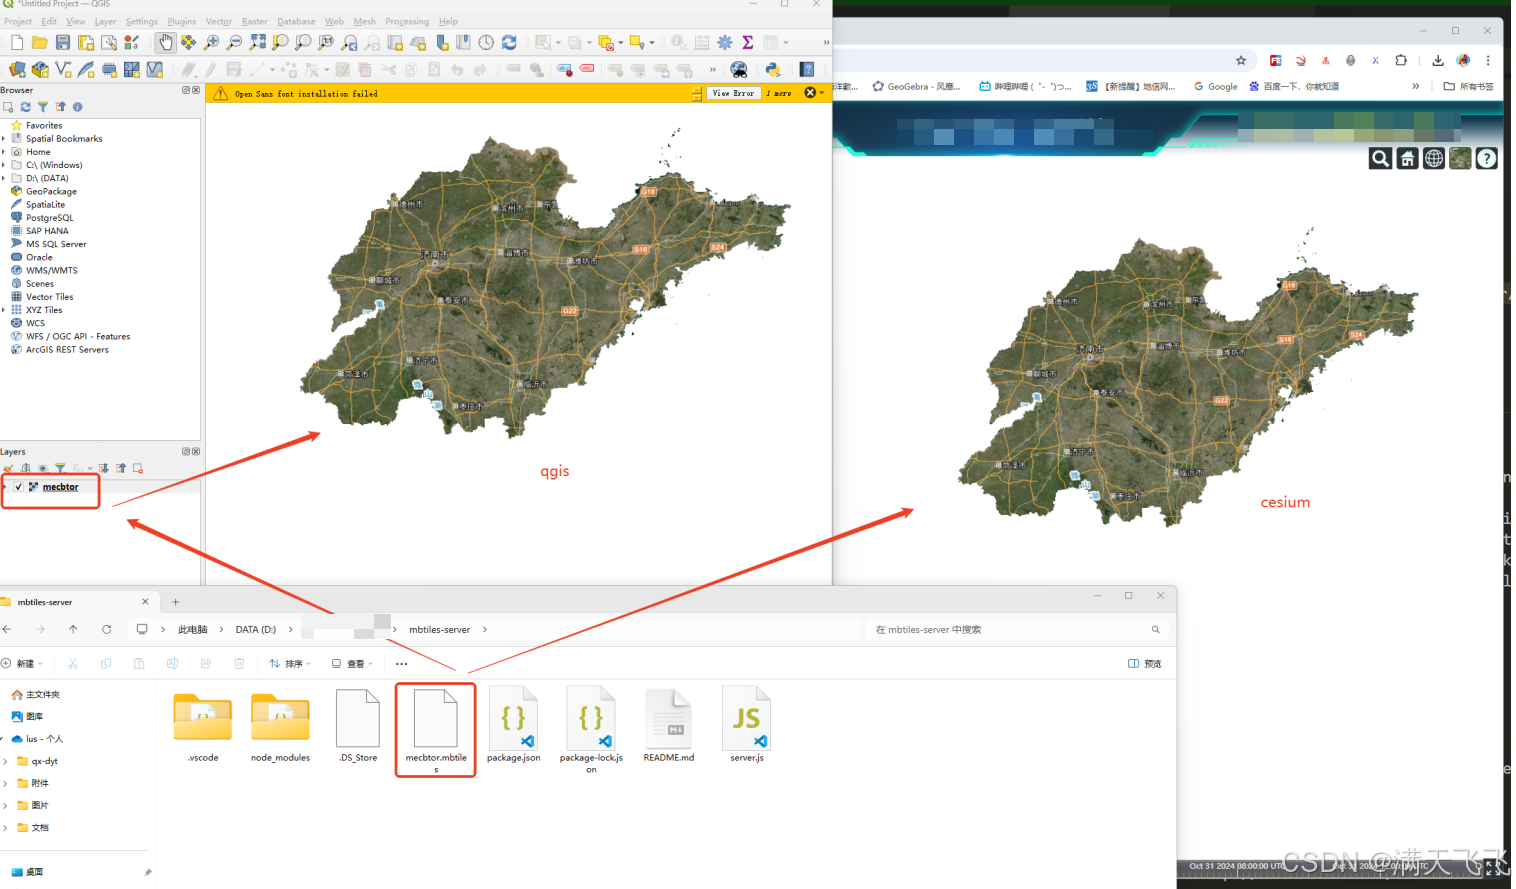Close the QGIS font warning message
Image resolution: width=1516 pixels, height=889 pixels.
(x=810, y=93)
